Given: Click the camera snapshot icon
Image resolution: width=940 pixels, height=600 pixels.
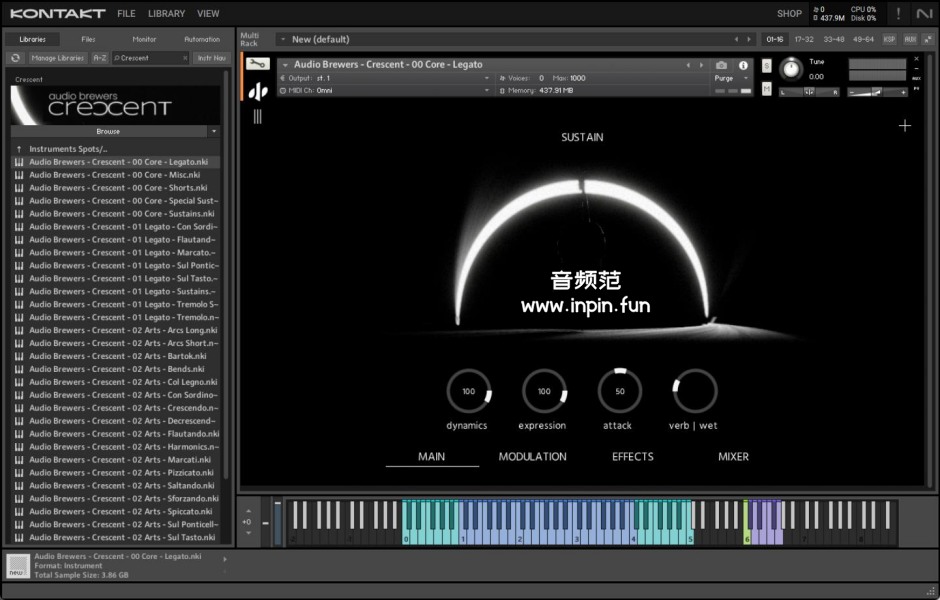Looking at the screenshot, I should tap(722, 65).
